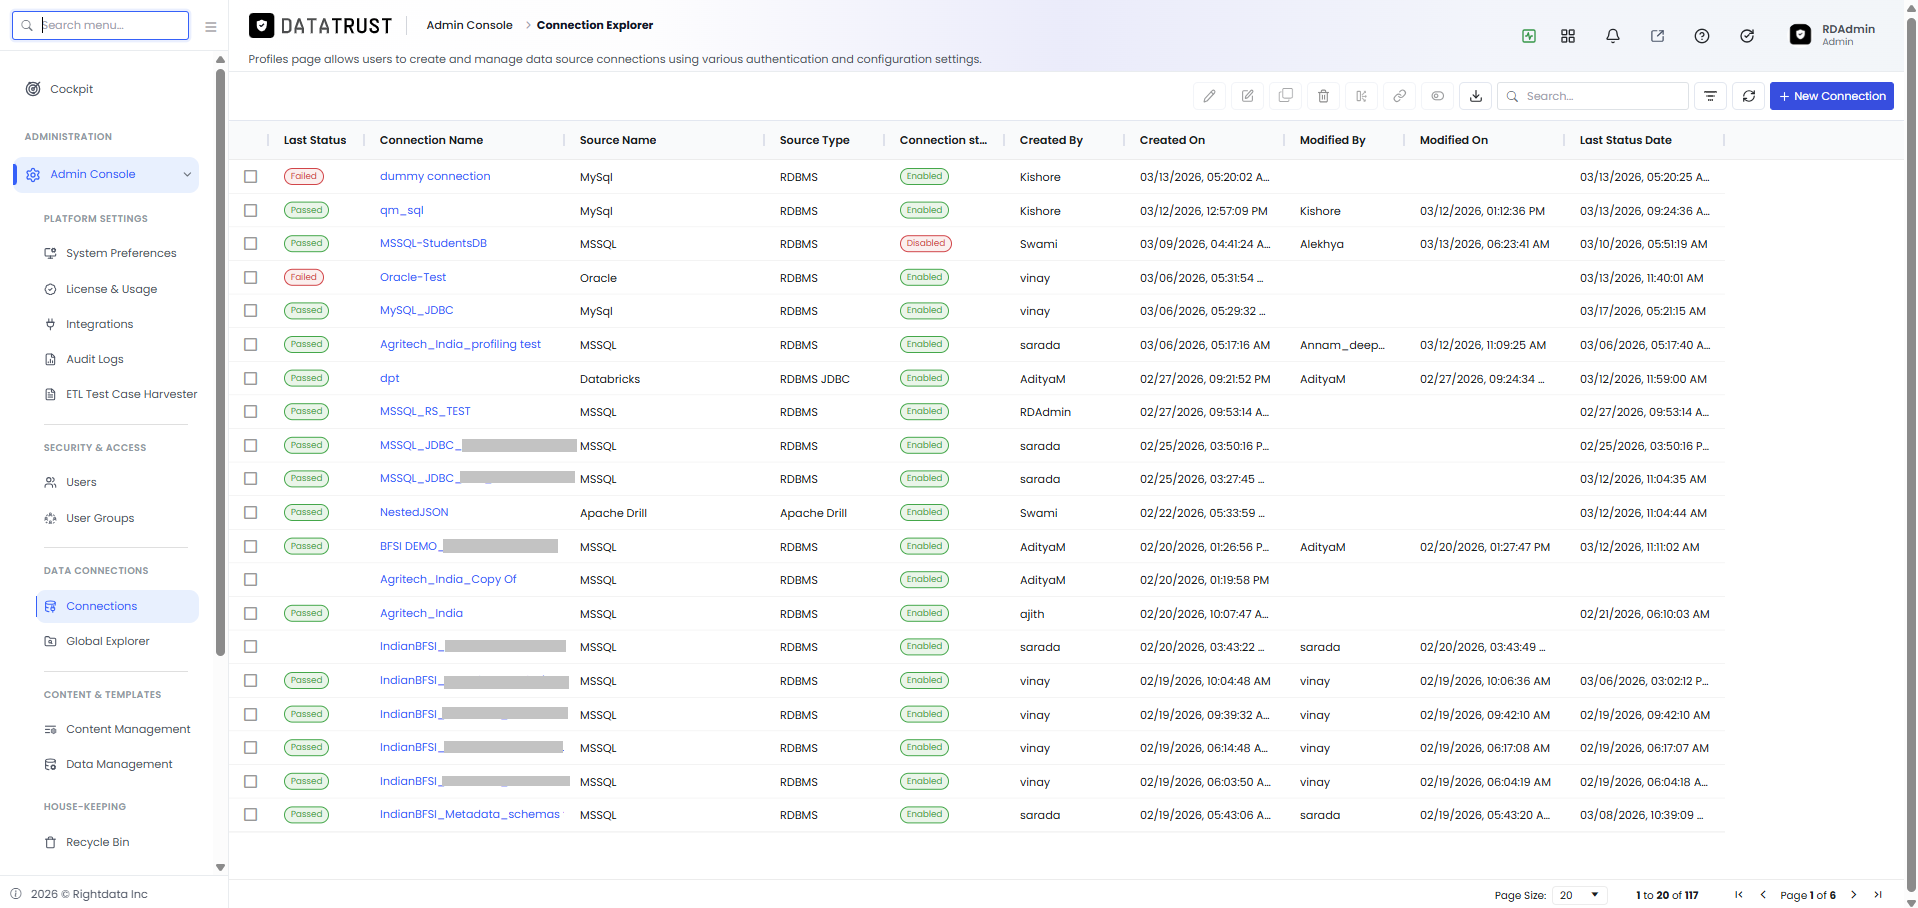Viewport: 1918px width, 908px height.
Task: Go to last page arrow
Action: coord(1878,895)
